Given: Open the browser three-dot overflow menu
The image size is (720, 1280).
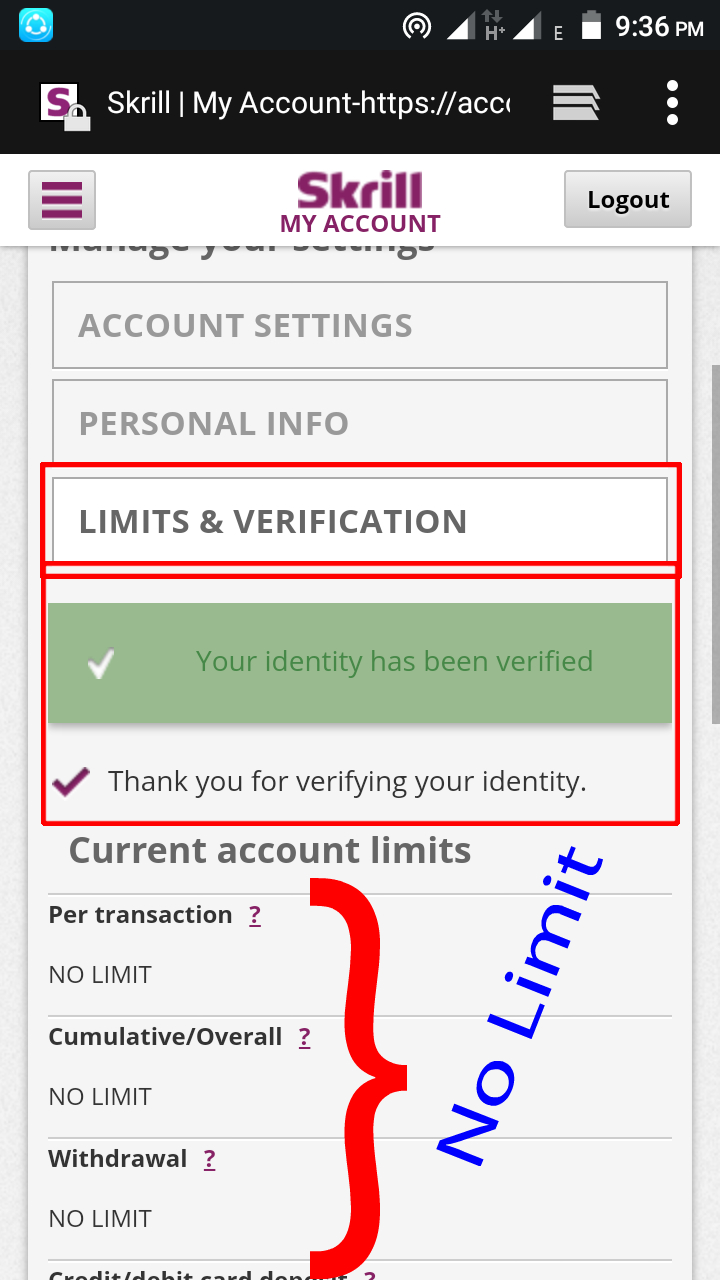Looking at the screenshot, I should point(672,102).
